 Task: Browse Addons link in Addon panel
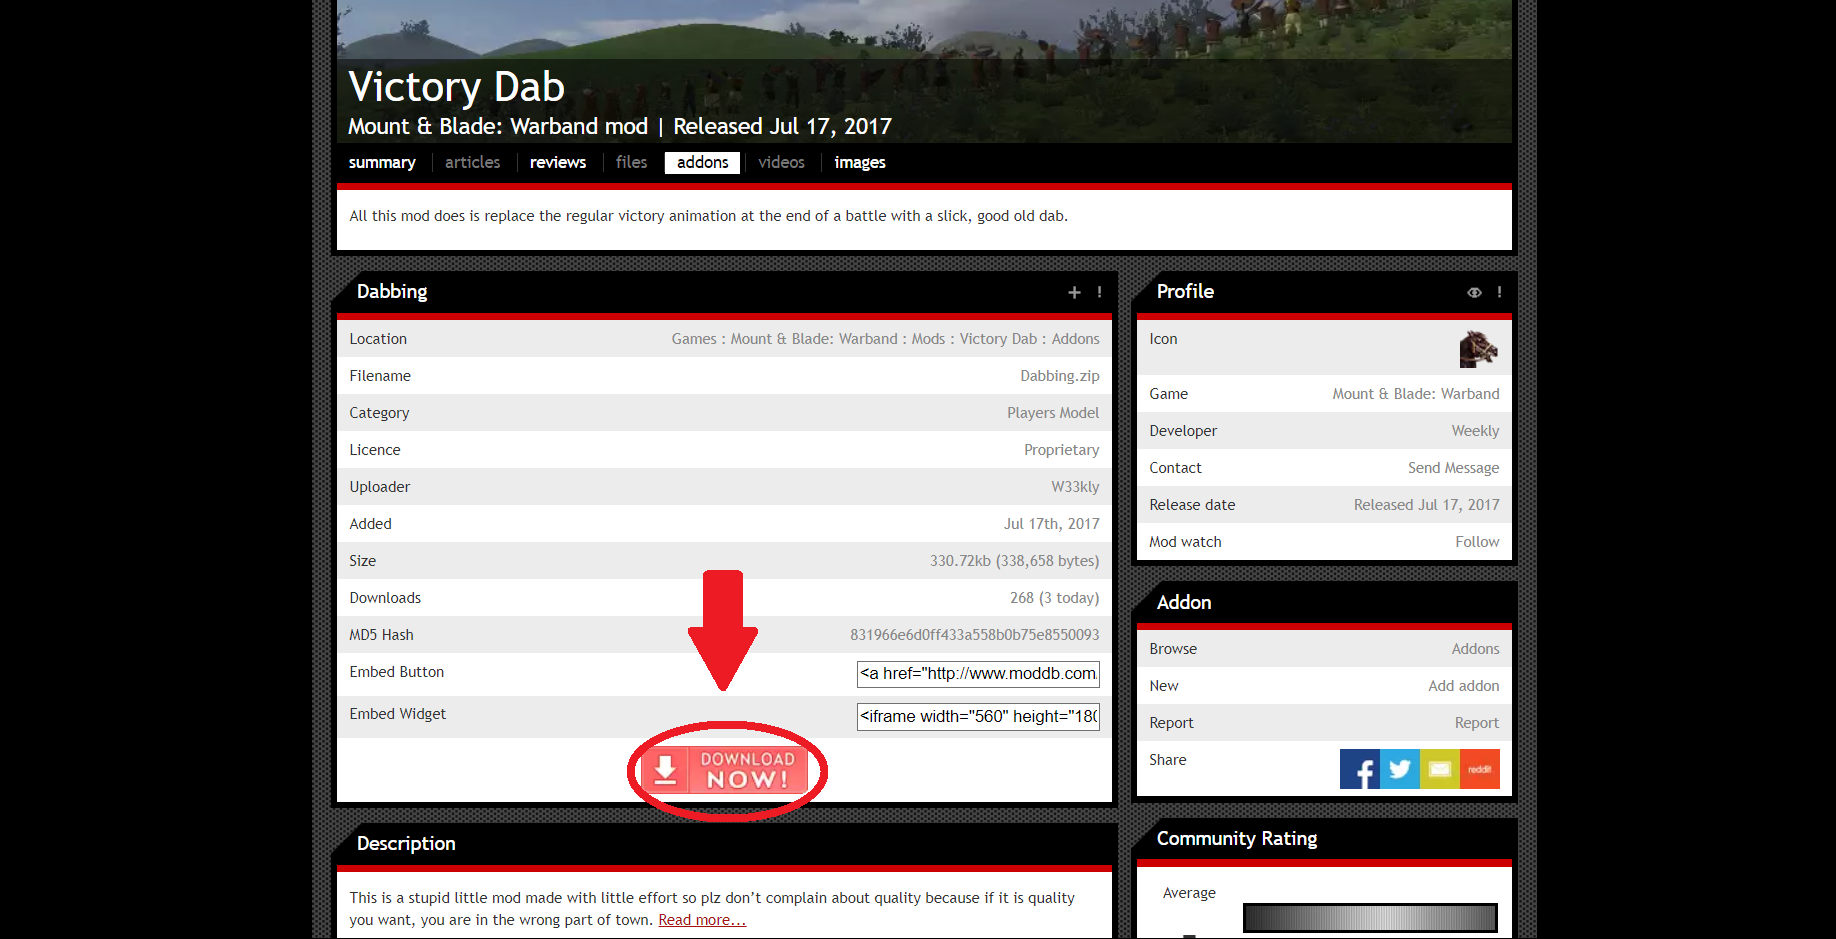[x=1476, y=649]
